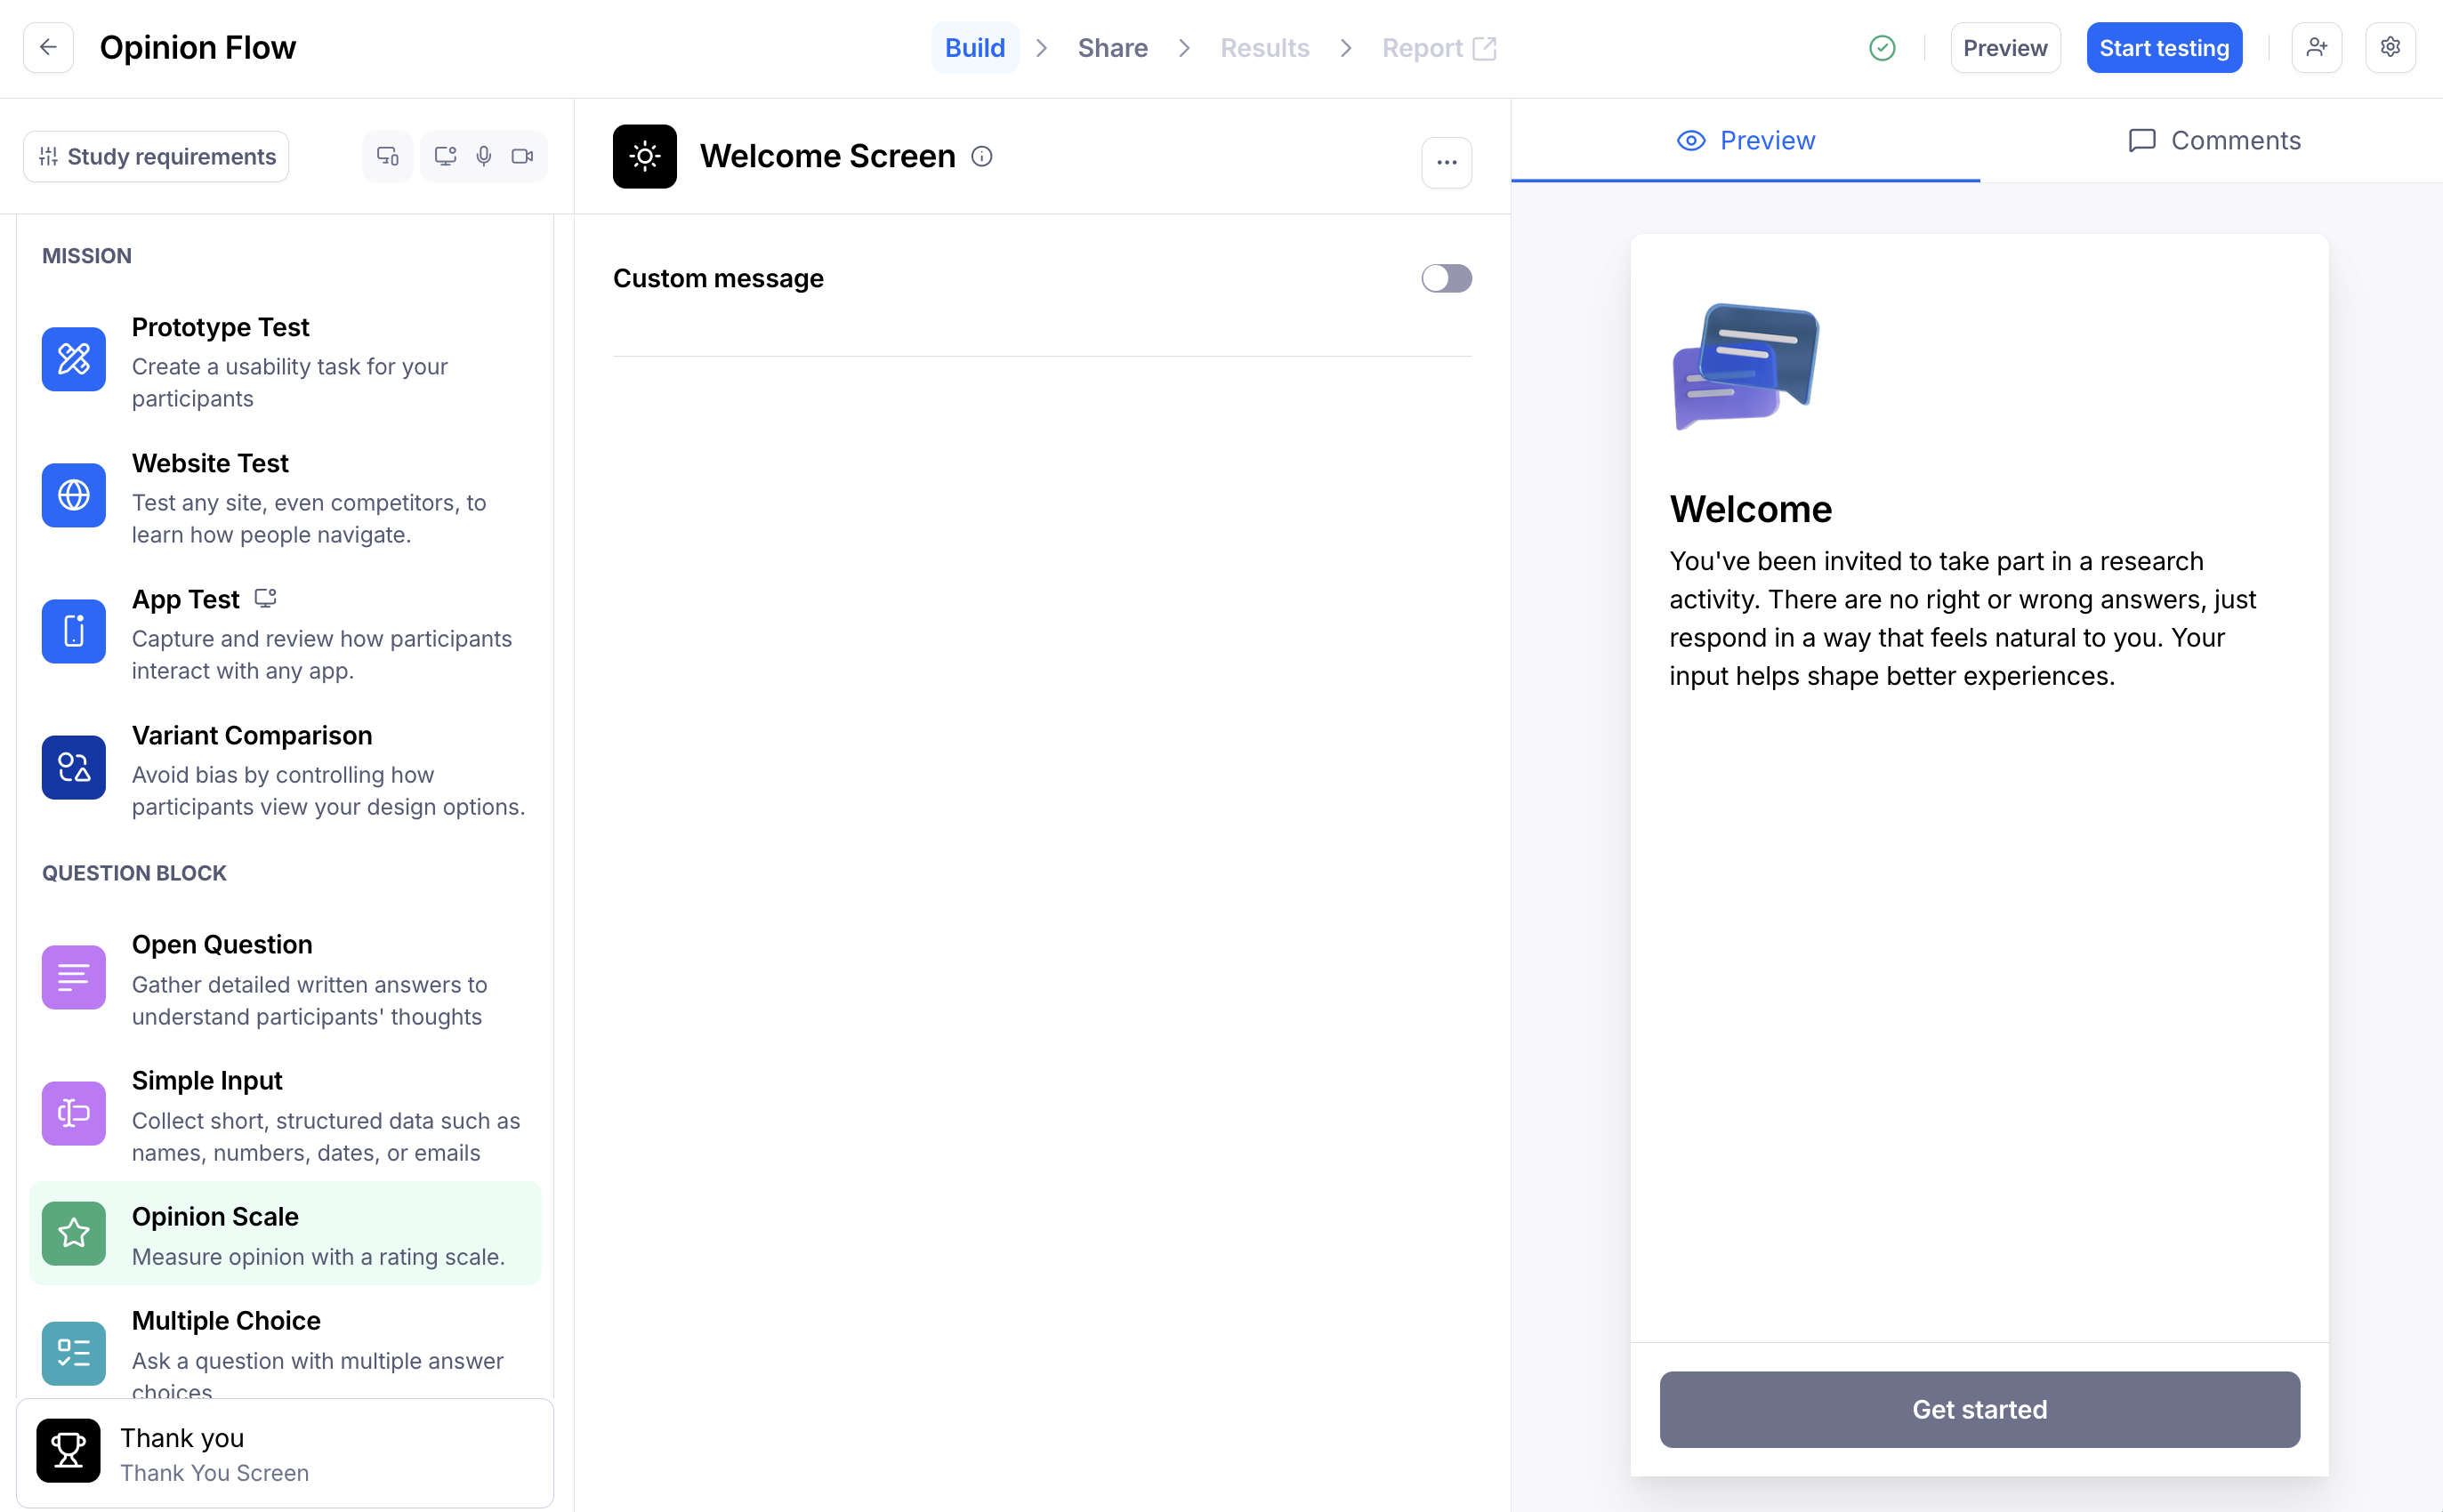The image size is (2443, 1512).
Task: Click the microphone recording icon
Action: [x=484, y=157]
